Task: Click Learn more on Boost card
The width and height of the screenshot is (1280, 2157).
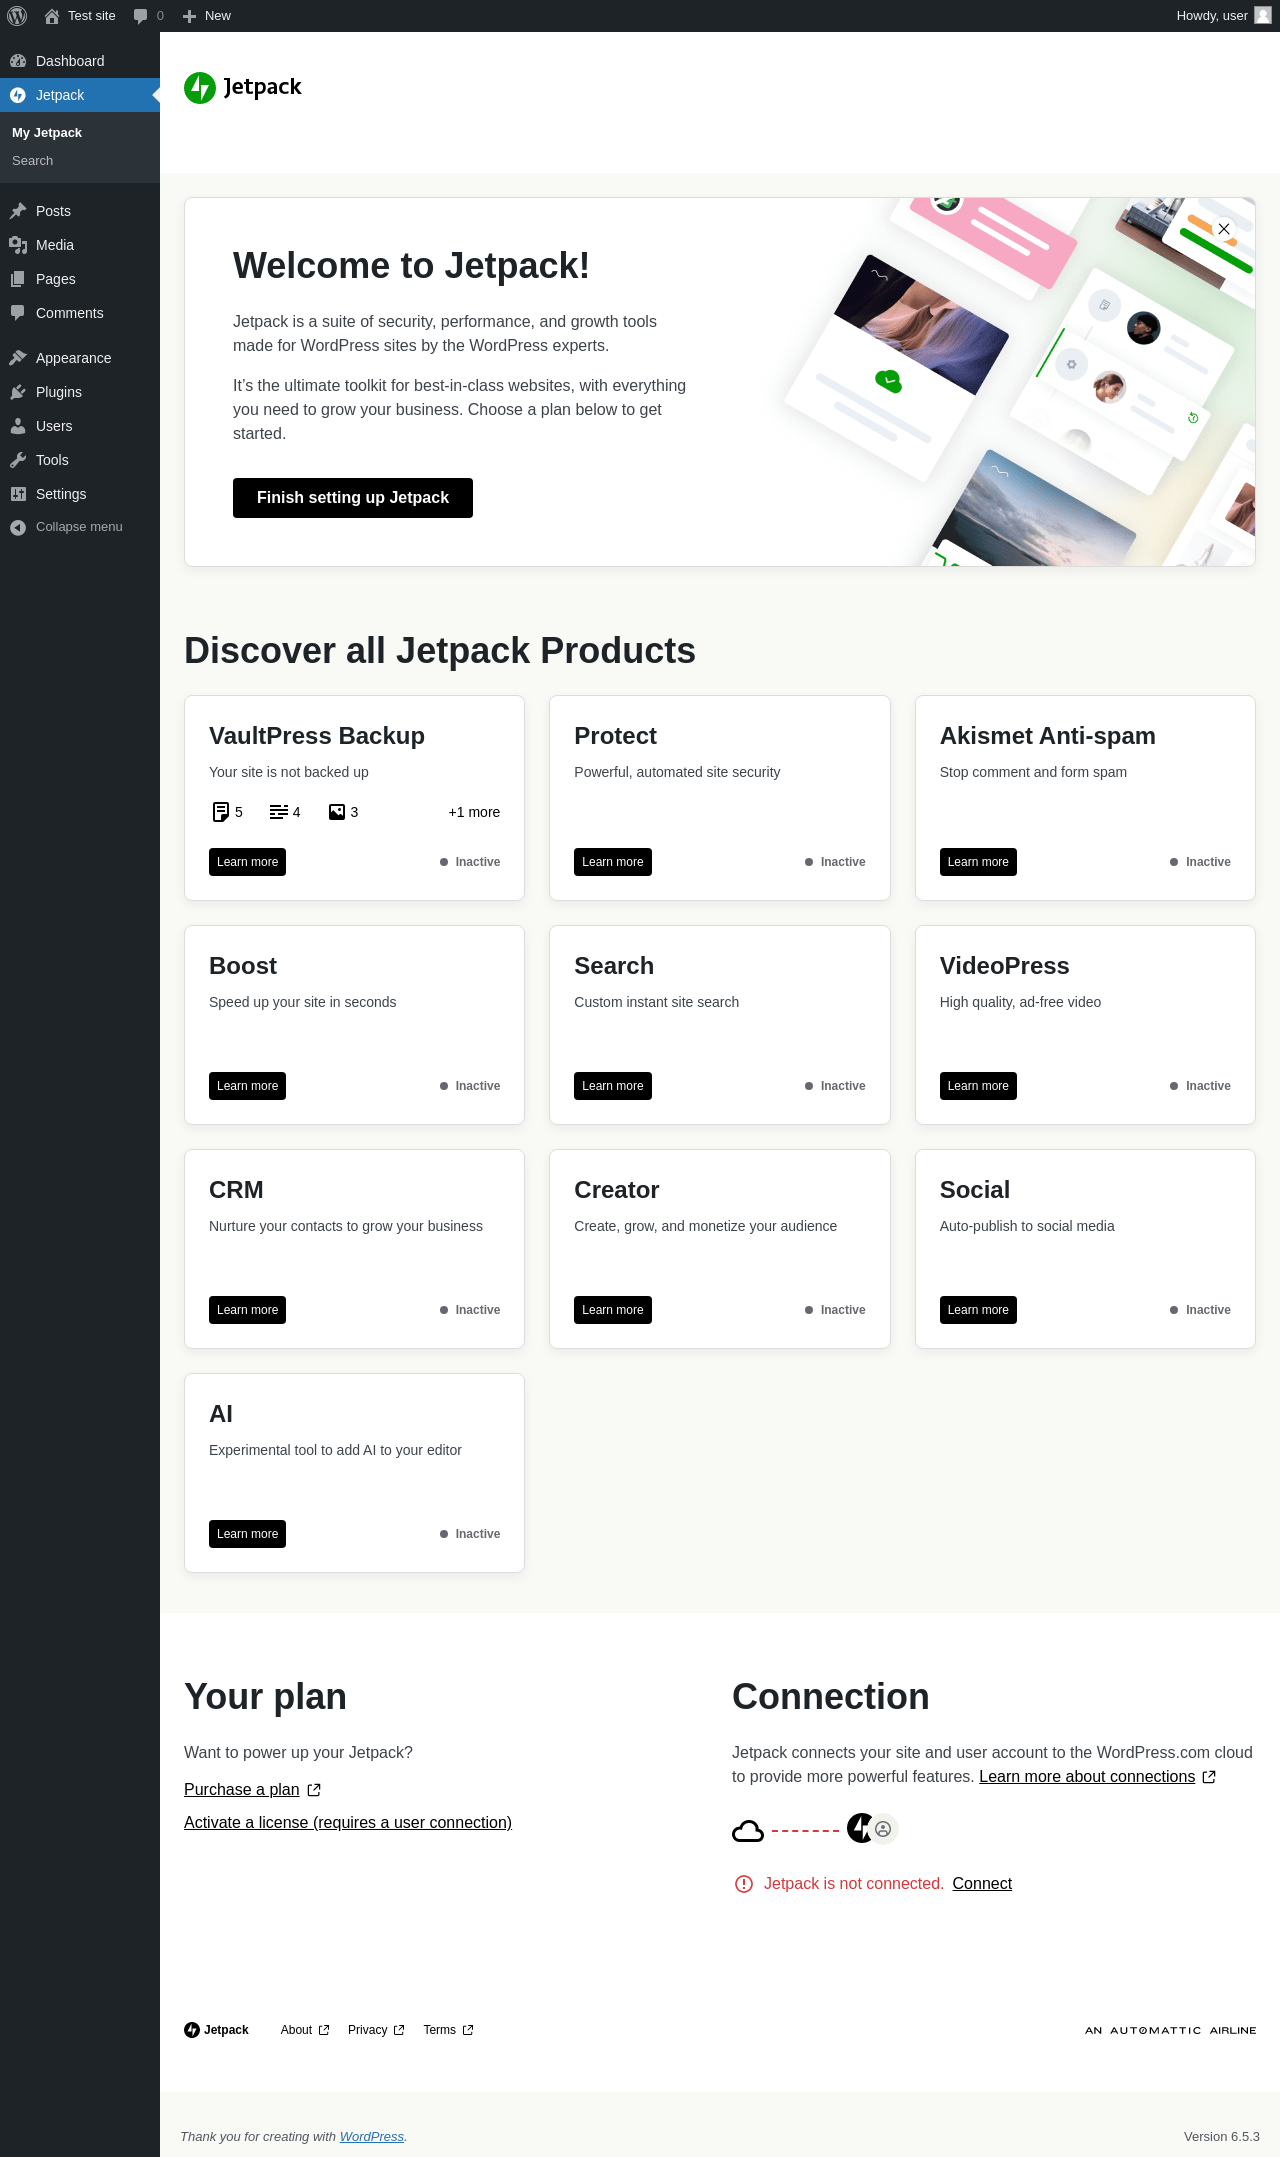Action: point(247,1086)
